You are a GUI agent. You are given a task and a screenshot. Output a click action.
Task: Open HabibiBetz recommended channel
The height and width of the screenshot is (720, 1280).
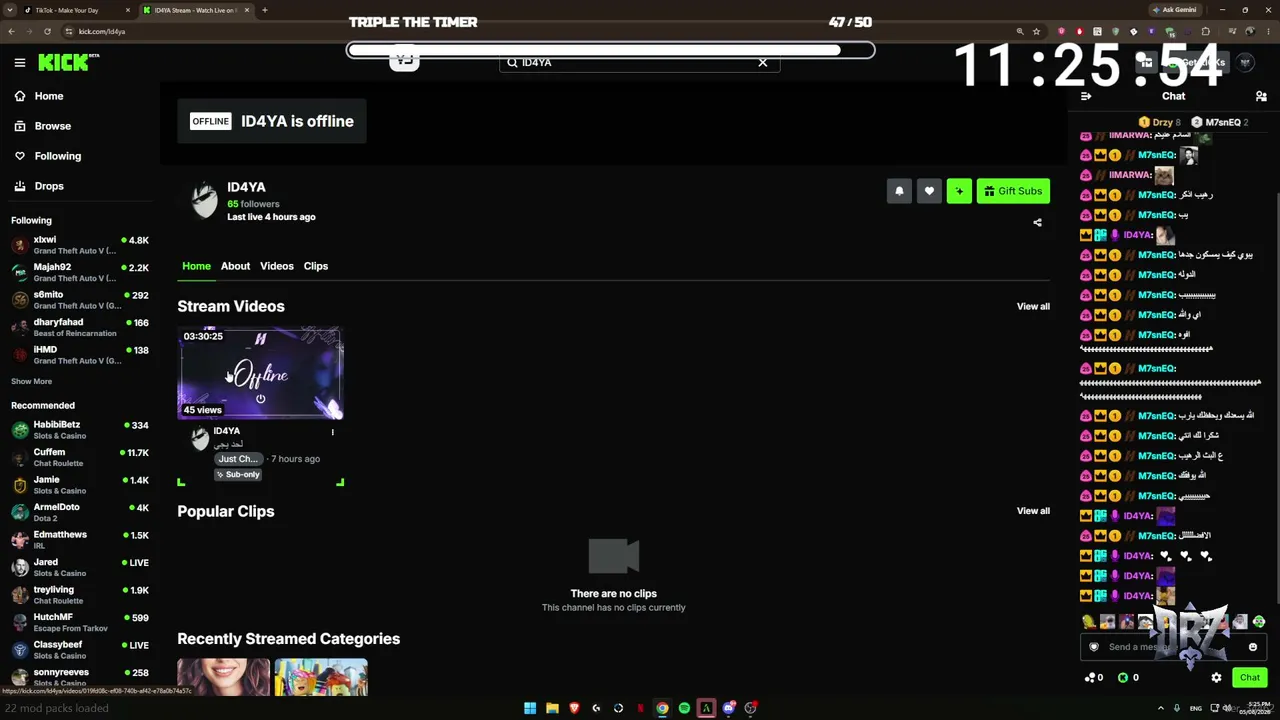pyautogui.click(x=80, y=430)
